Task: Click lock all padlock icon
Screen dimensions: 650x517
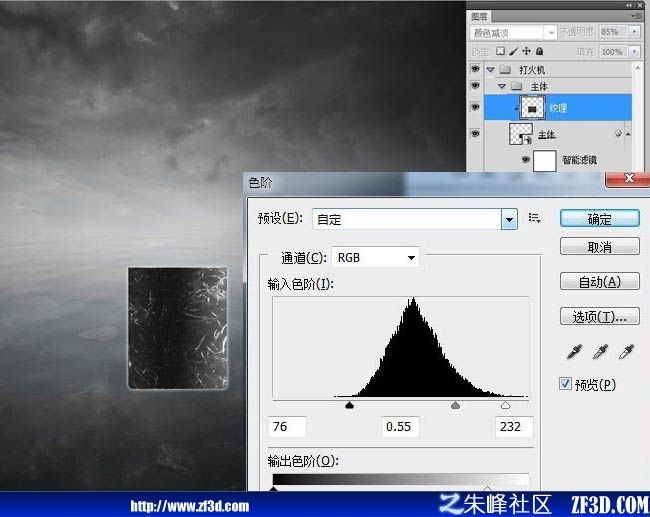Action: click(x=539, y=51)
